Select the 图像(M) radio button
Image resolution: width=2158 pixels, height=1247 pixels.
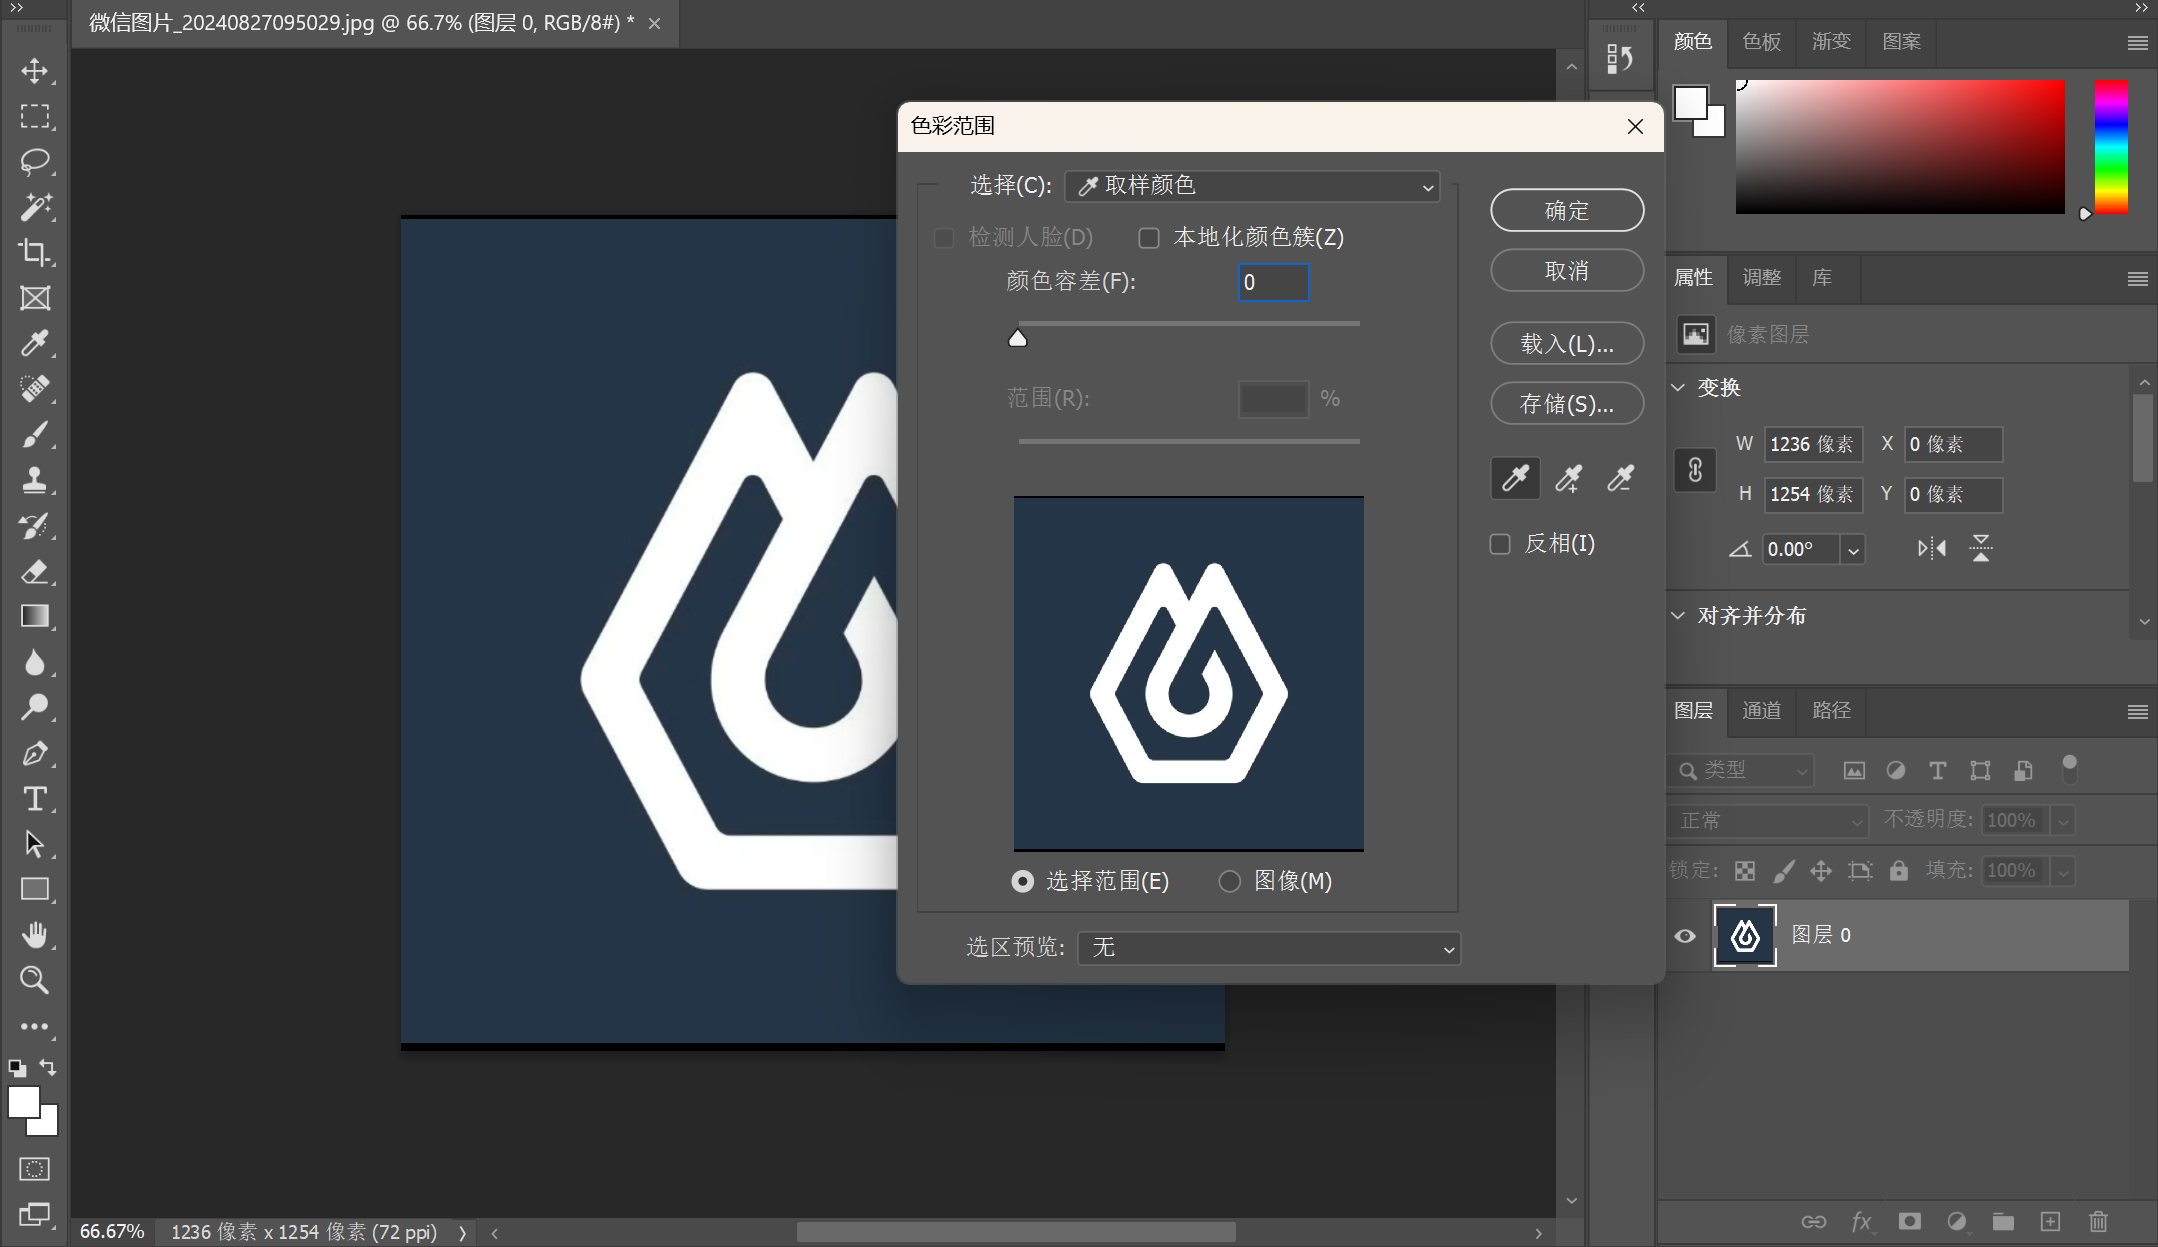click(x=1229, y=881)
